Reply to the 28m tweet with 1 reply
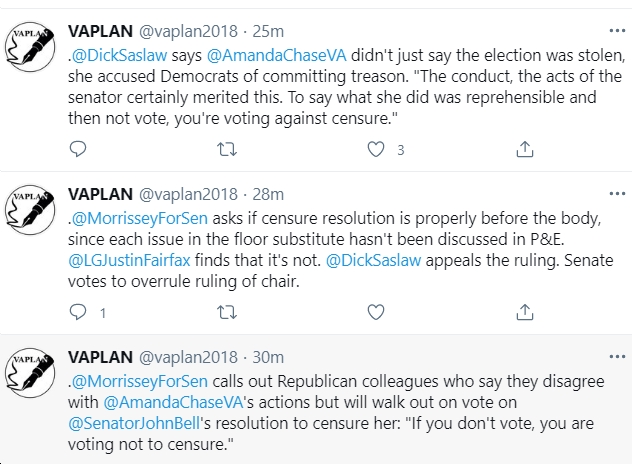632x464 pixels. (x=78, y=312)
